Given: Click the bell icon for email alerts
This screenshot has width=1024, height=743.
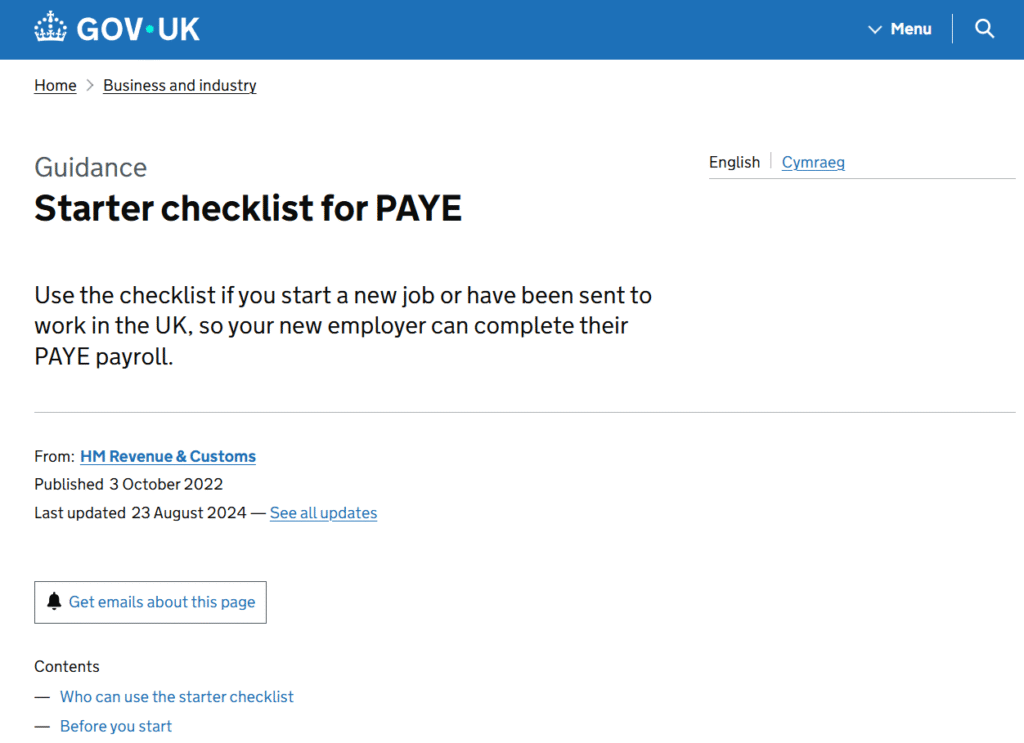Looking at the screenshot, I should point(54,601).
